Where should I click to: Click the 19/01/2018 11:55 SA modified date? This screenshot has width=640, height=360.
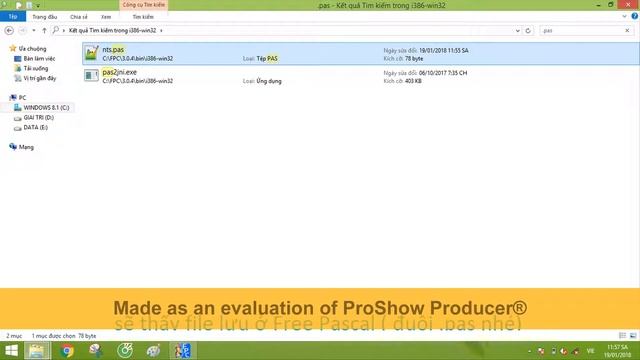[444, 51]
